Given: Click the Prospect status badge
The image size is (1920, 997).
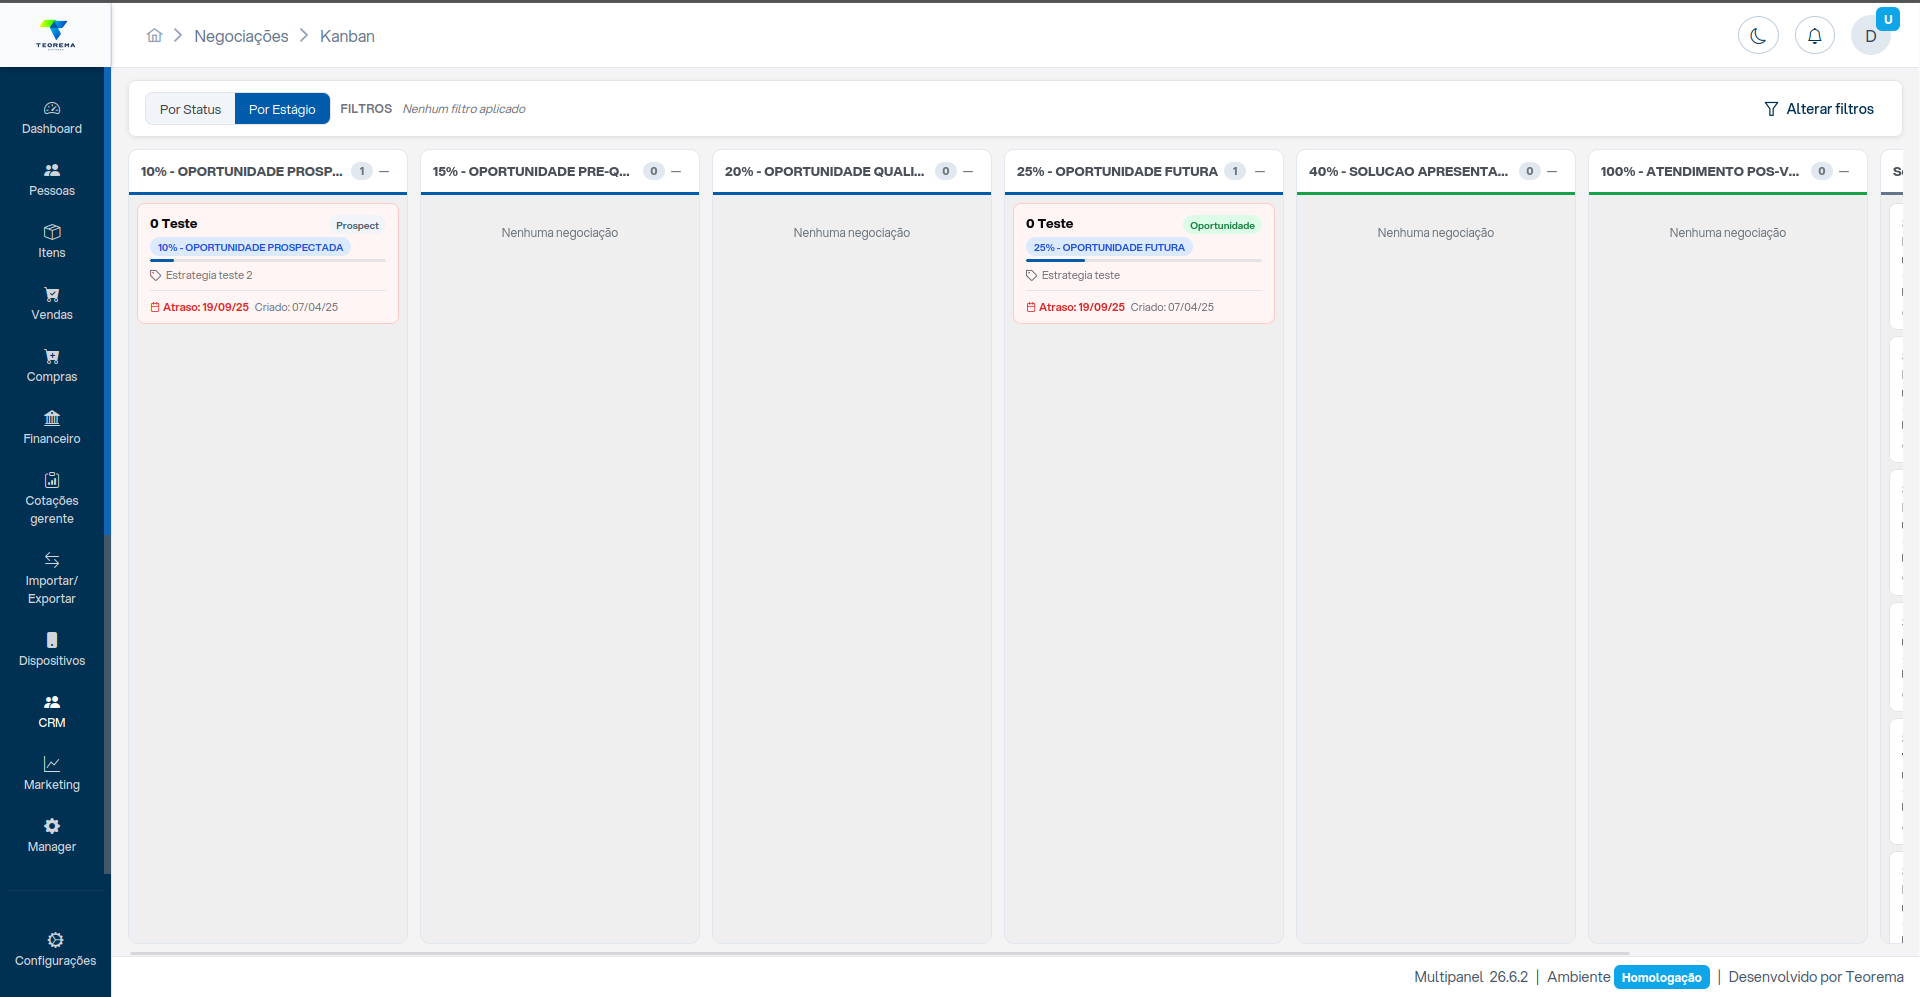Looking at the screenshot, I should point(357,225).
